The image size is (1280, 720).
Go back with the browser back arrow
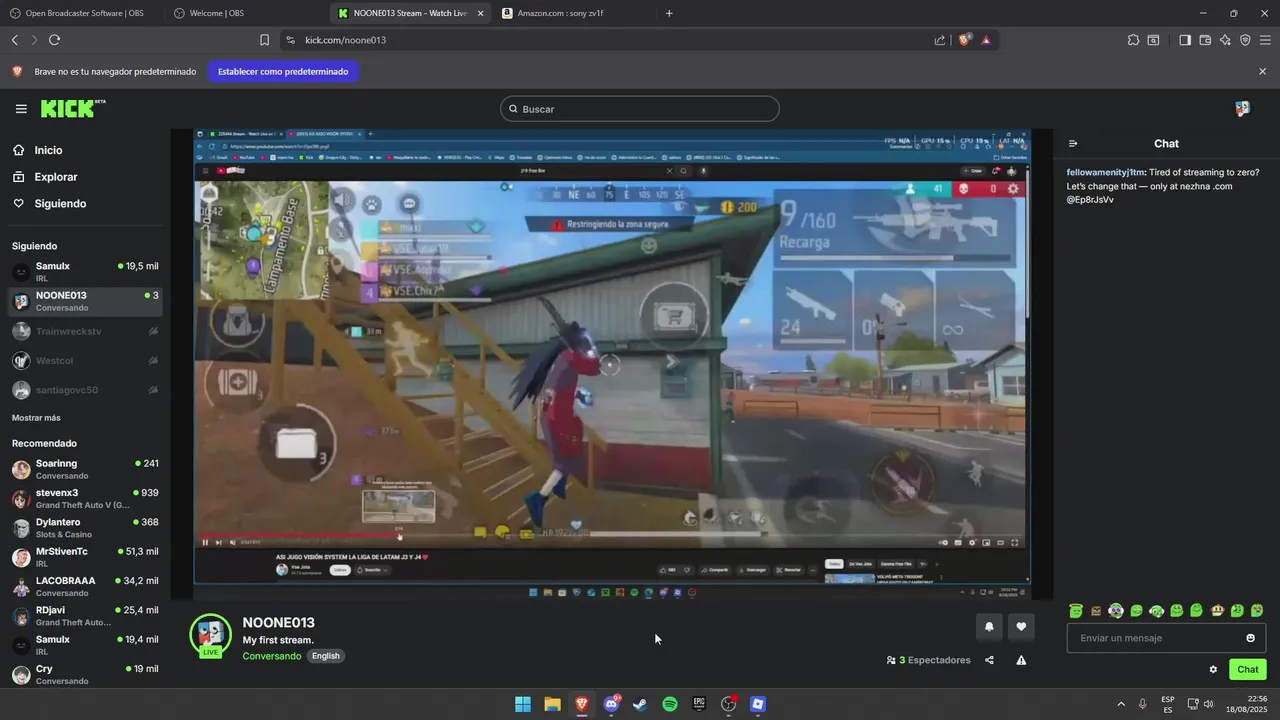14,40
